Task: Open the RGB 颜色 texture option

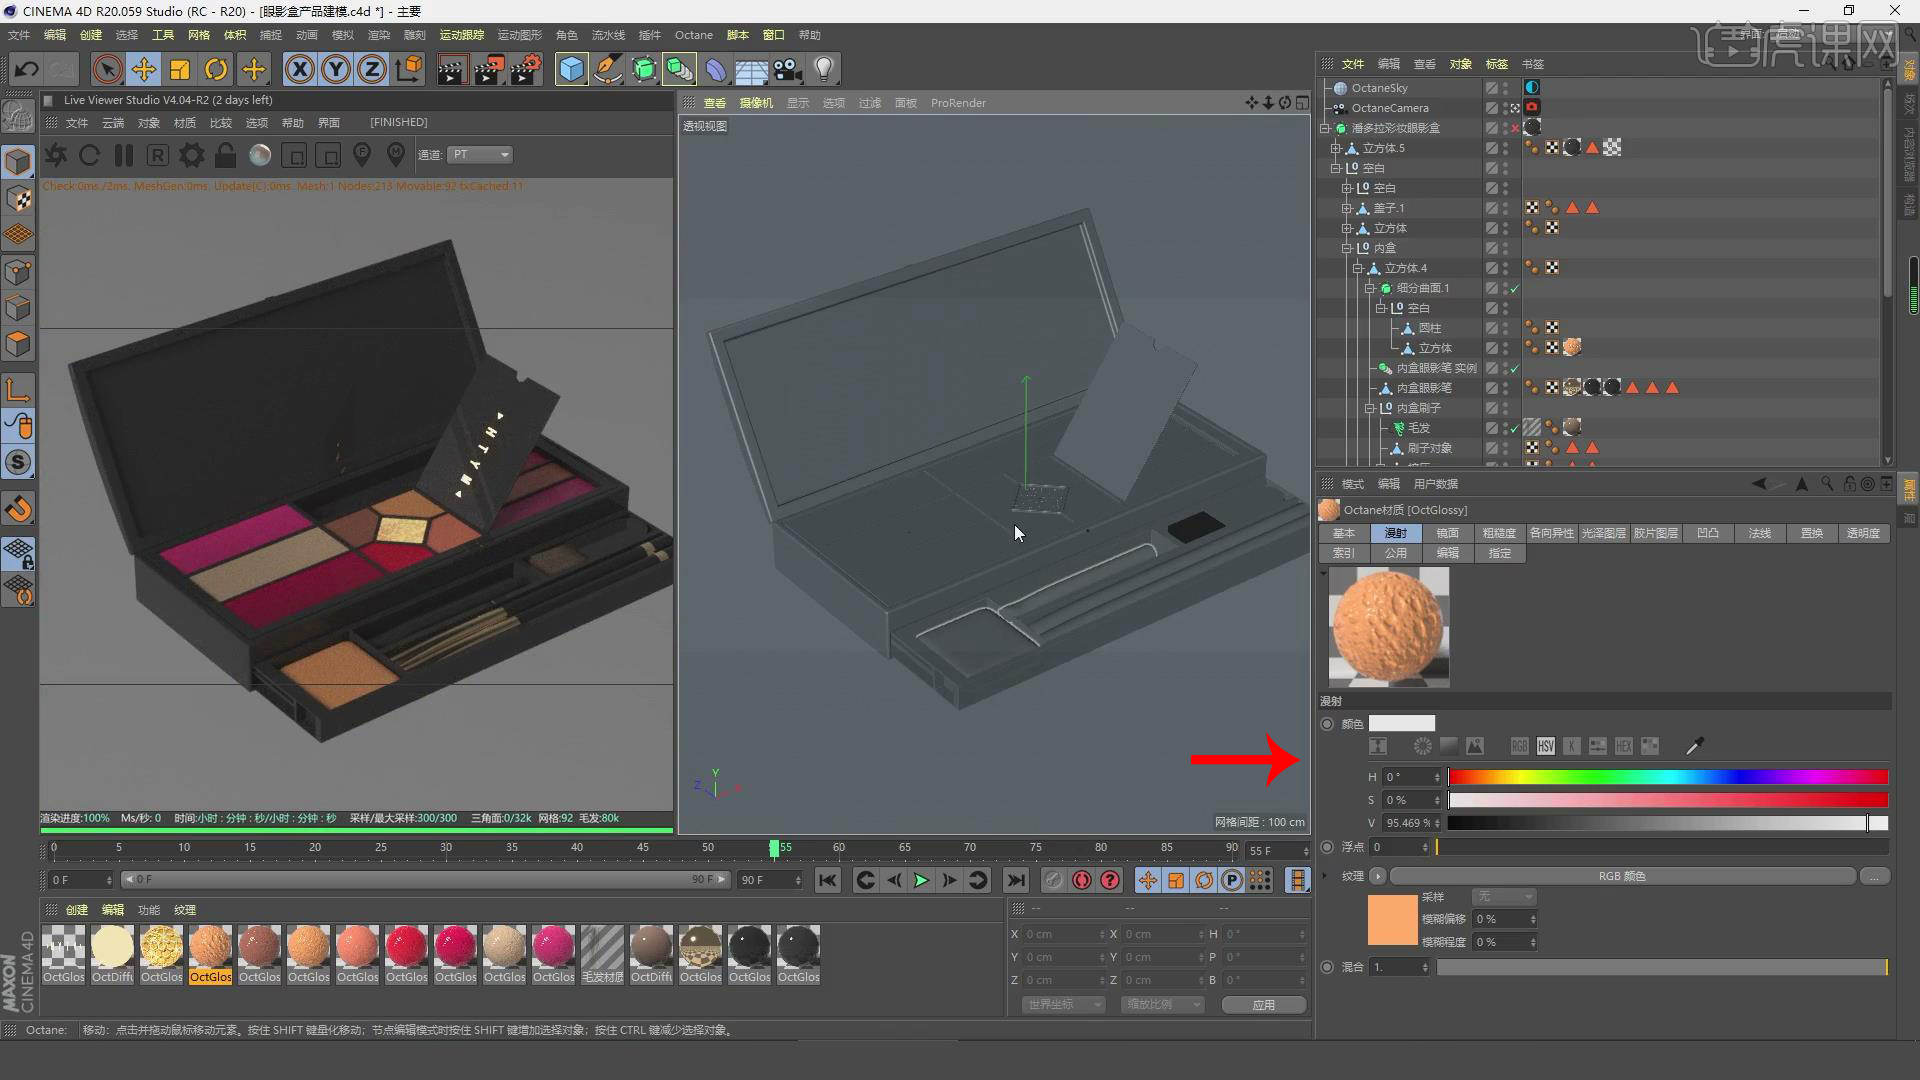Action: (x=1622, y=875)
